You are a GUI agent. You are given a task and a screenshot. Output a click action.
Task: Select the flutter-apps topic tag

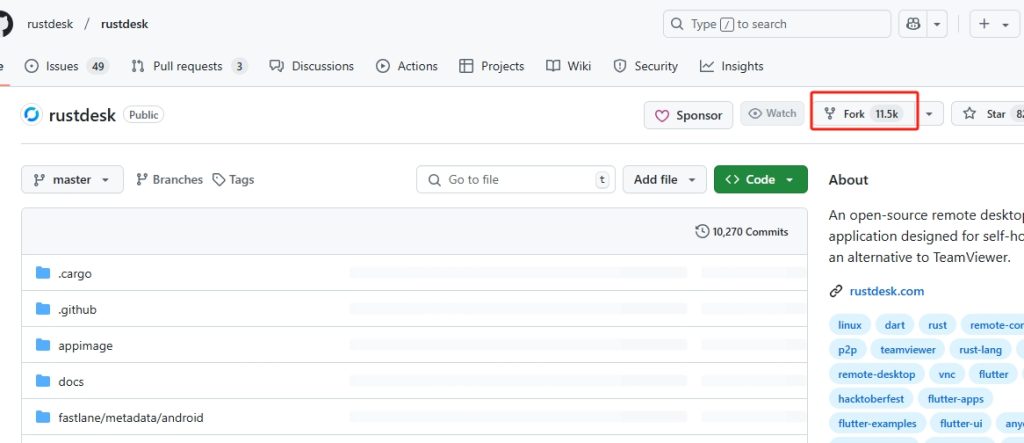click(x=955, y=399)
